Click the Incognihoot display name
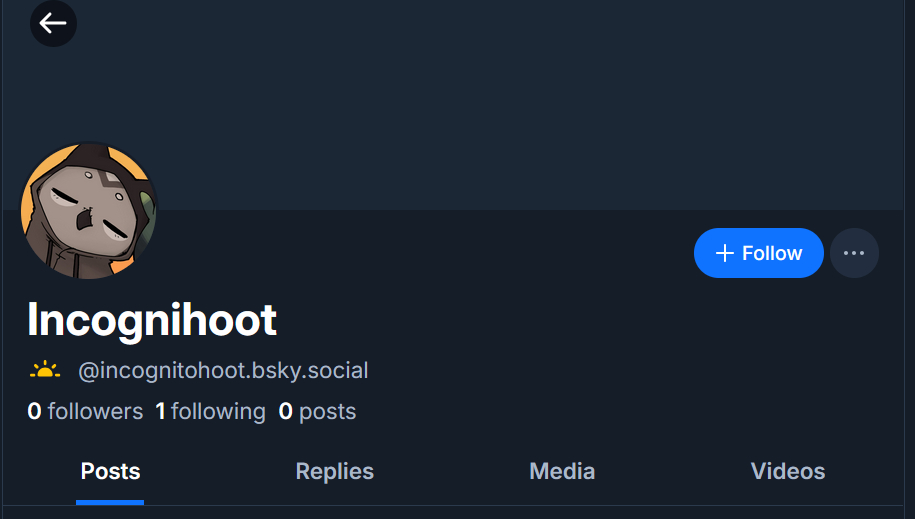 [152, 320]
